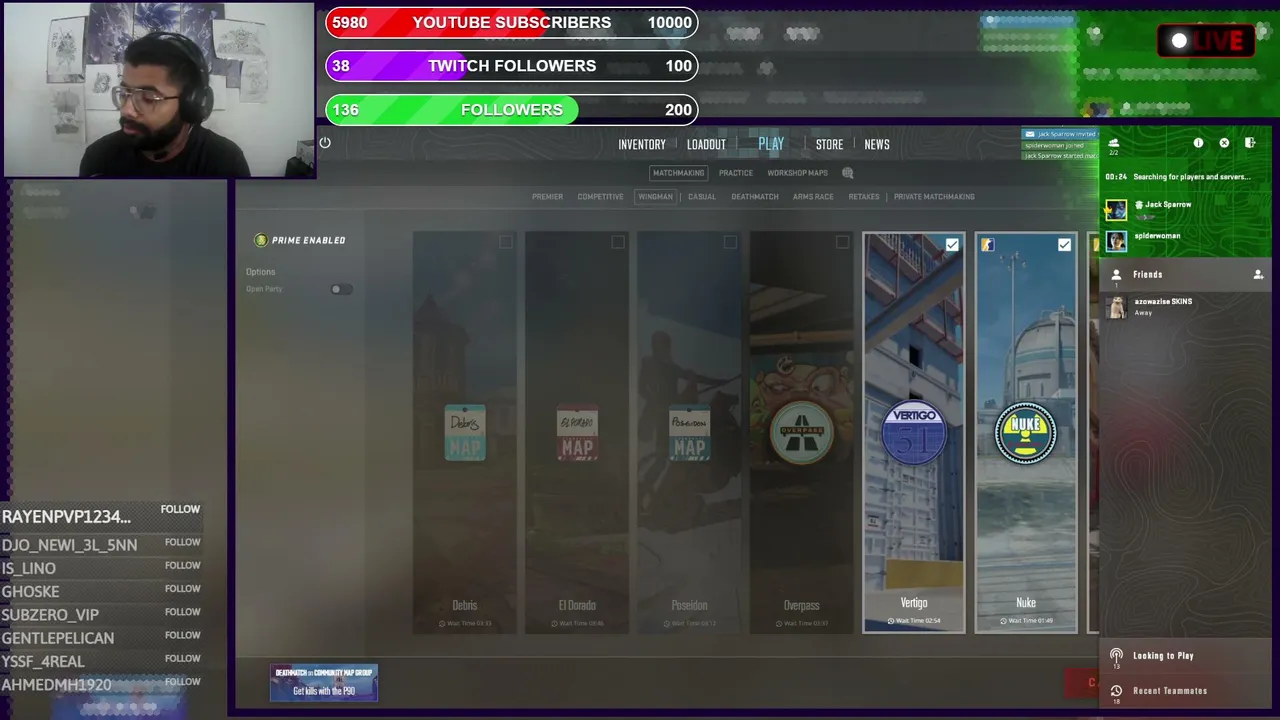Click the Overpass map emblem
1280x720 pixels.
tap(801, 432)
